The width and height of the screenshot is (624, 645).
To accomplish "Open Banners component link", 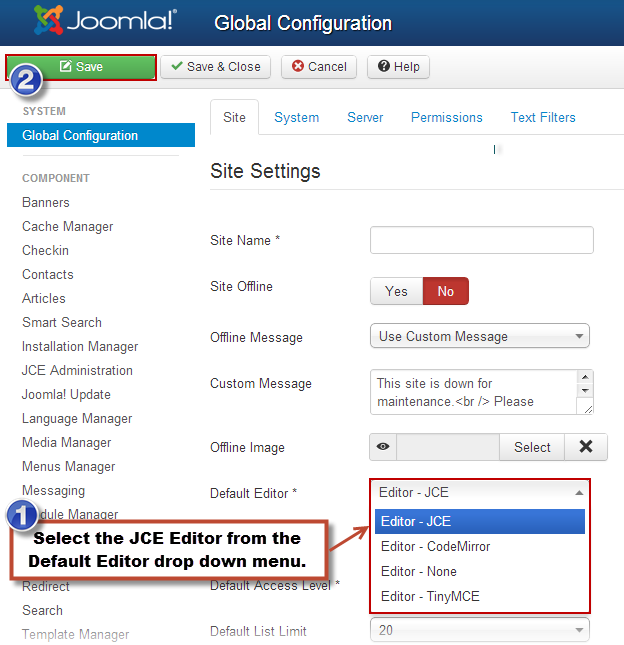I will tap(46, 202).
